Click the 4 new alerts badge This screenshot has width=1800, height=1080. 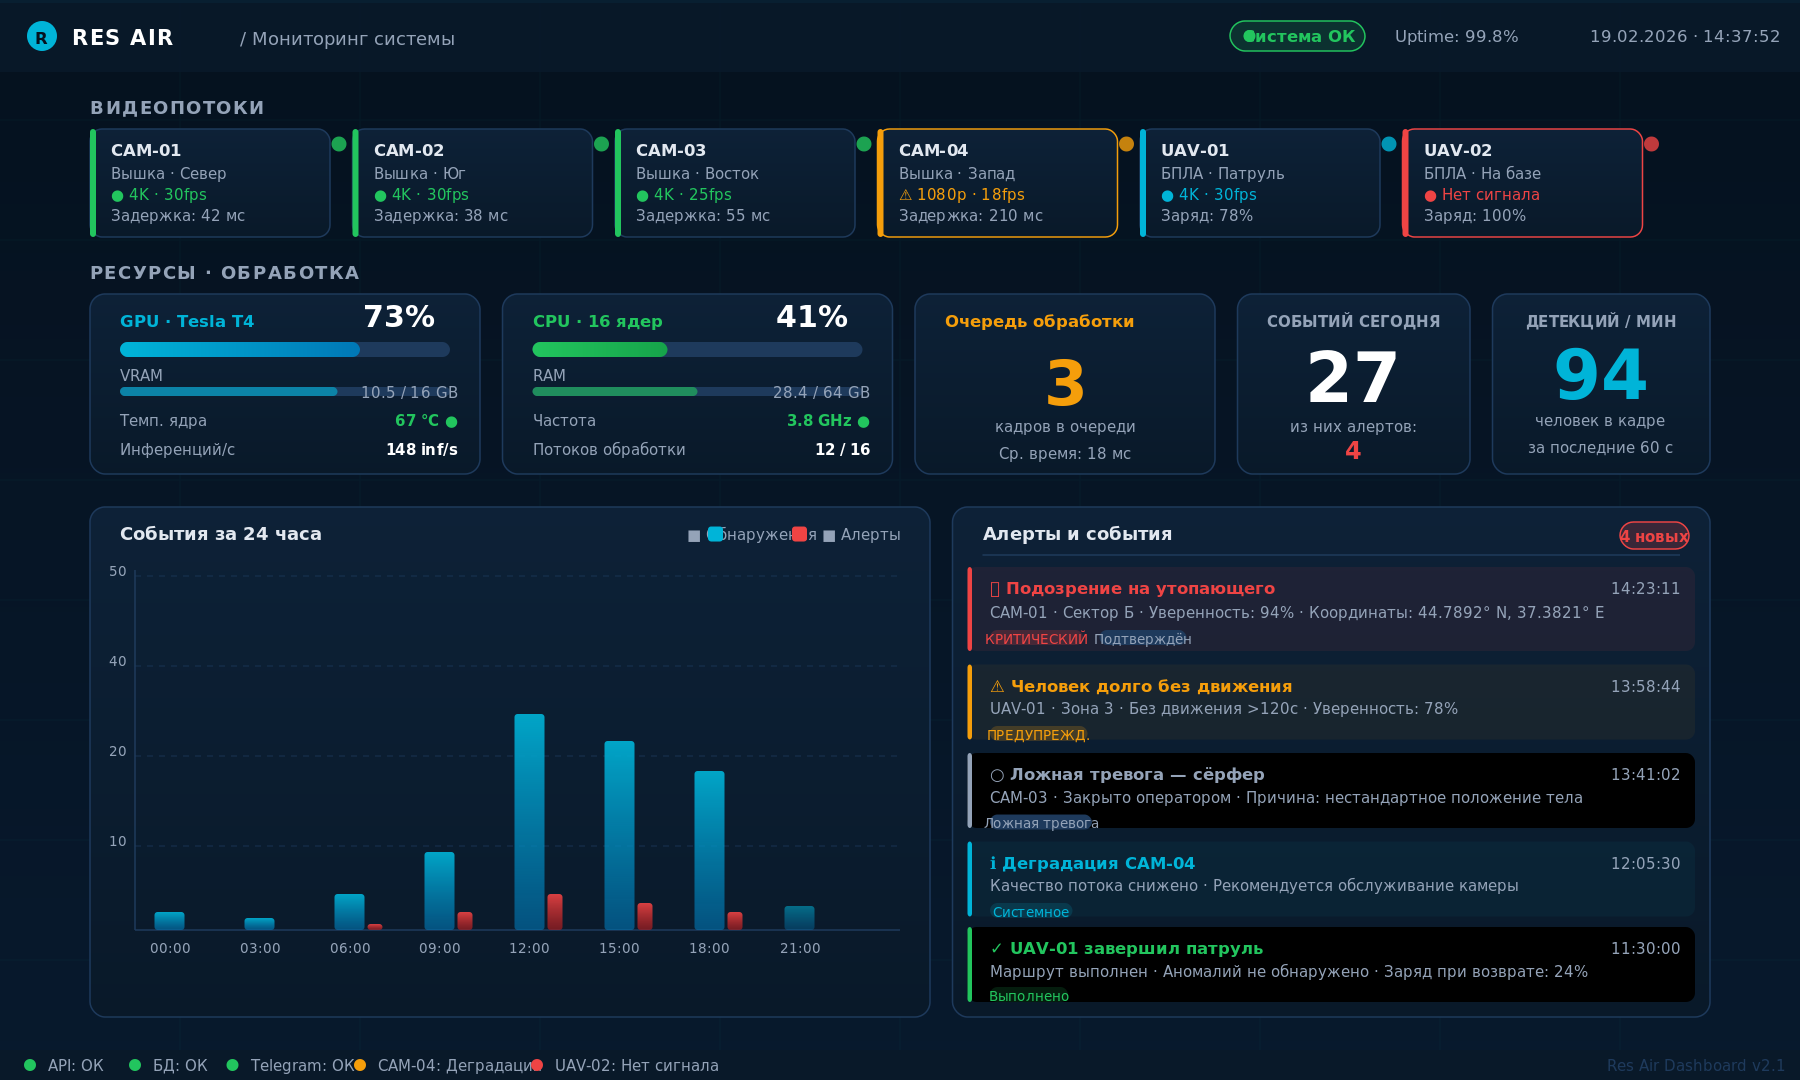(x=1654, y=536)
